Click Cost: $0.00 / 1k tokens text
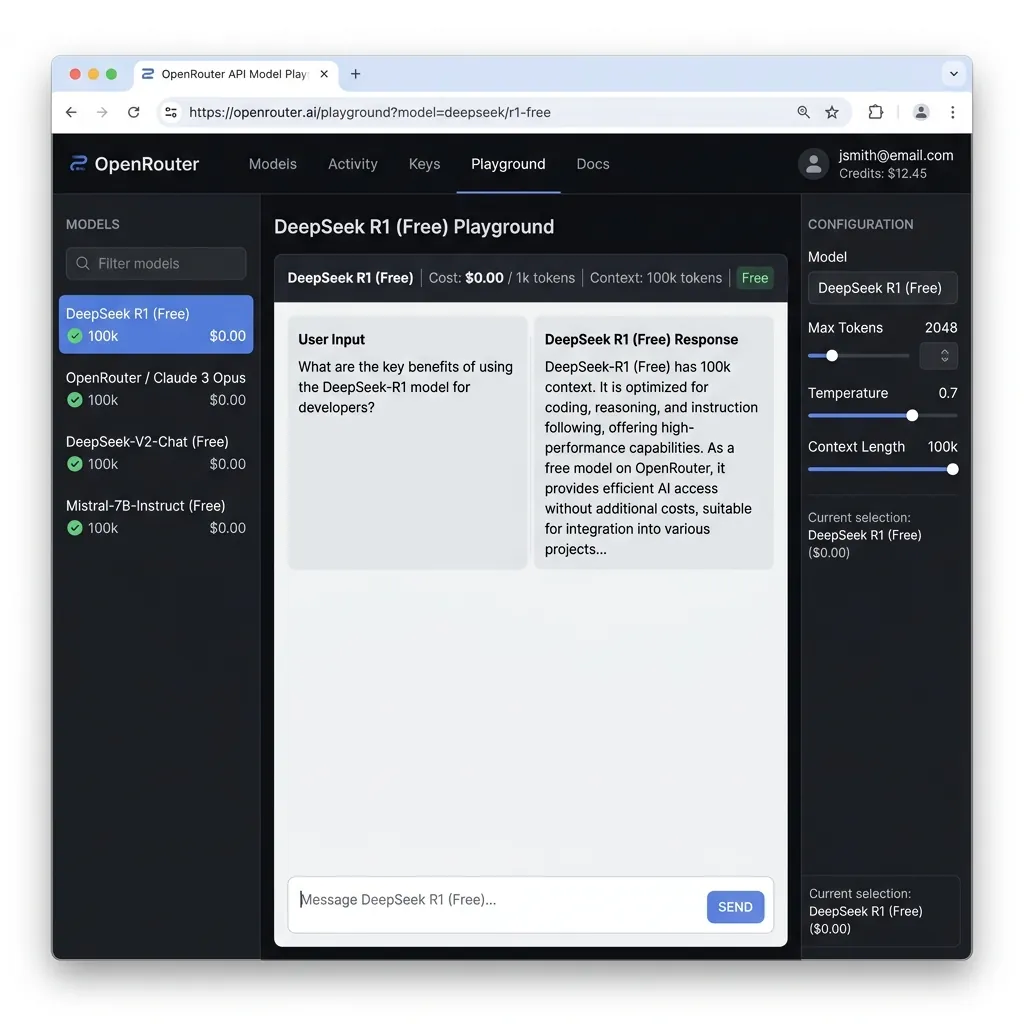 [x=502, y=278]
